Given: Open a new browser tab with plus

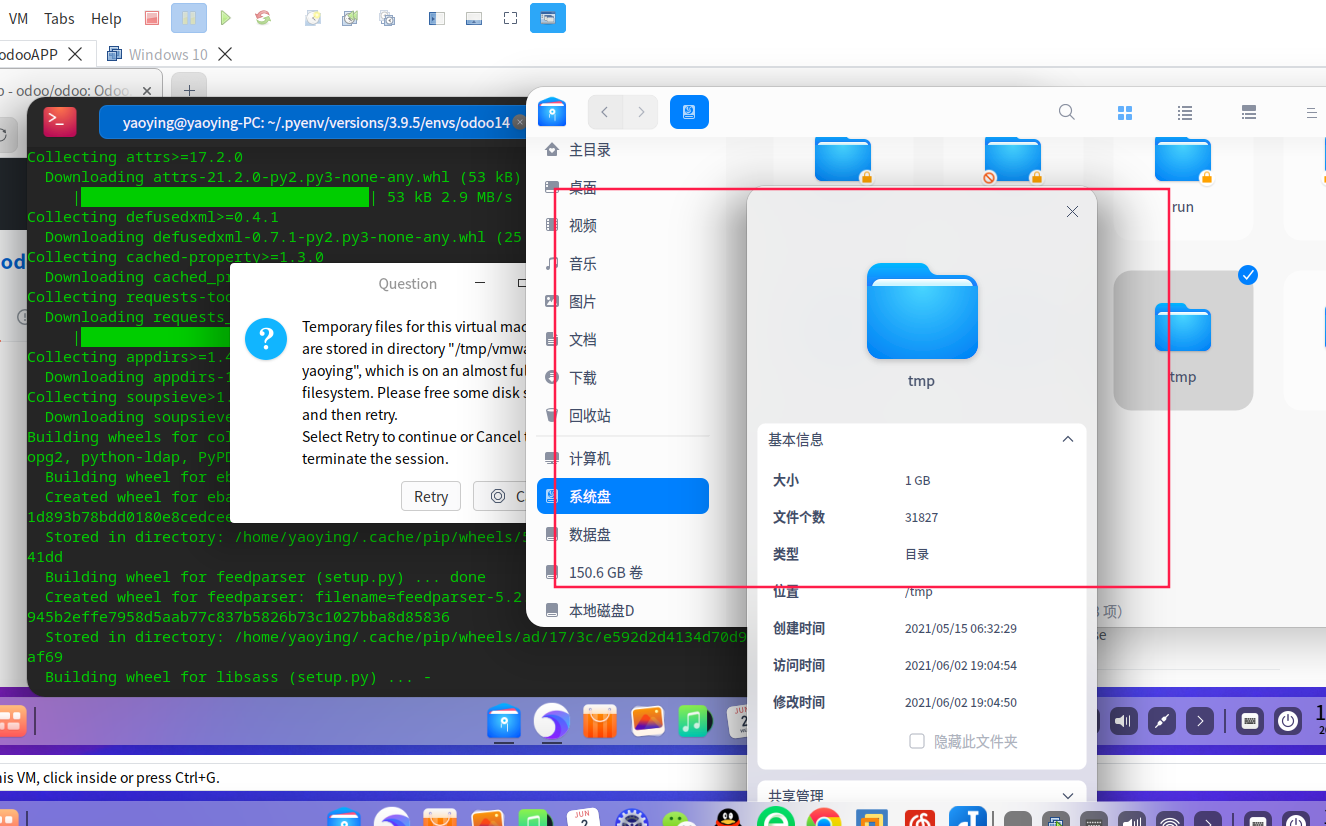Looking at the screenshot, I should click(189, 90).
